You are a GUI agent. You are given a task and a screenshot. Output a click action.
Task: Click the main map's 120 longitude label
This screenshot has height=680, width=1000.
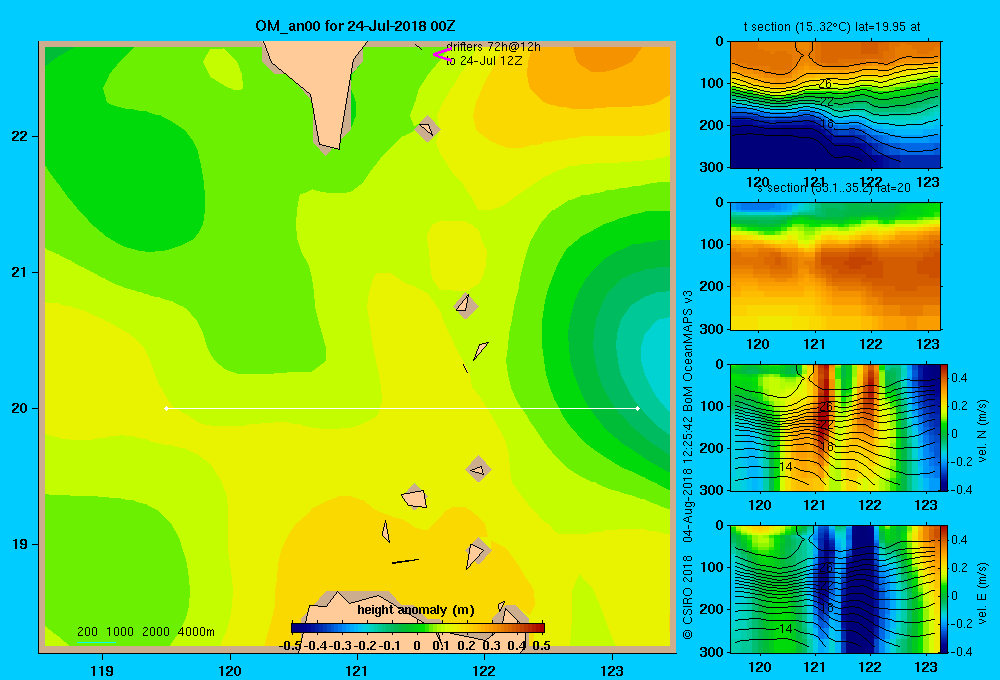point(230,670)
